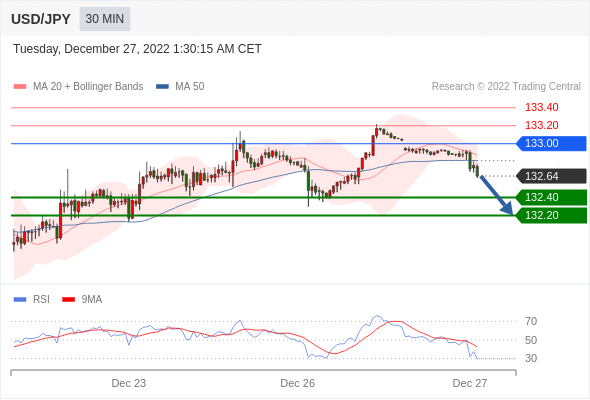The image size is (590, 400).
Task: Click the 133.00 blue pivot price tag
Action: [x=551, y=143]
